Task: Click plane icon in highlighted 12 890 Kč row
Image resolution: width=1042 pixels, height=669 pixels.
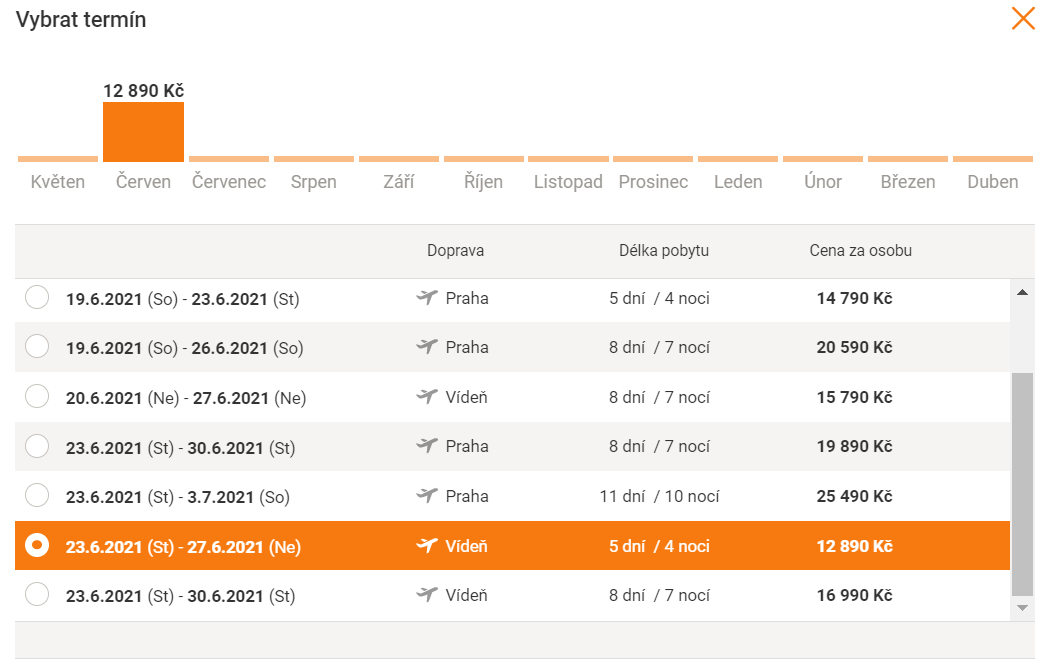Action: coord(427,545)
